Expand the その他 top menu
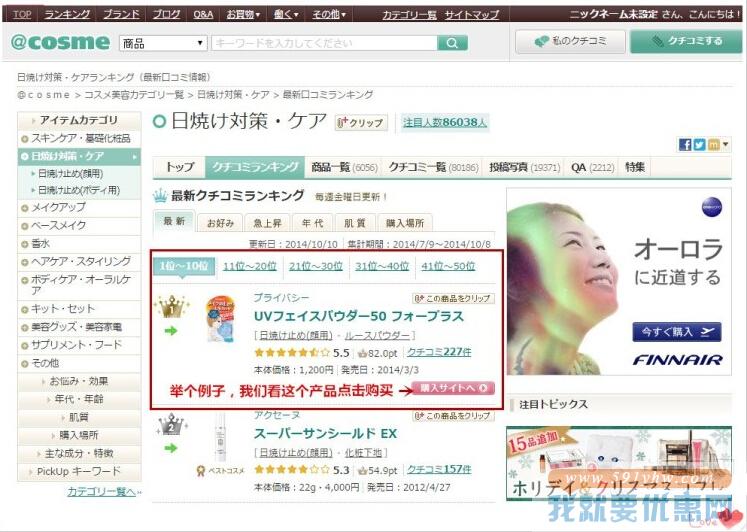The width and height of the screenshot is (747, 532). point(329,14)
